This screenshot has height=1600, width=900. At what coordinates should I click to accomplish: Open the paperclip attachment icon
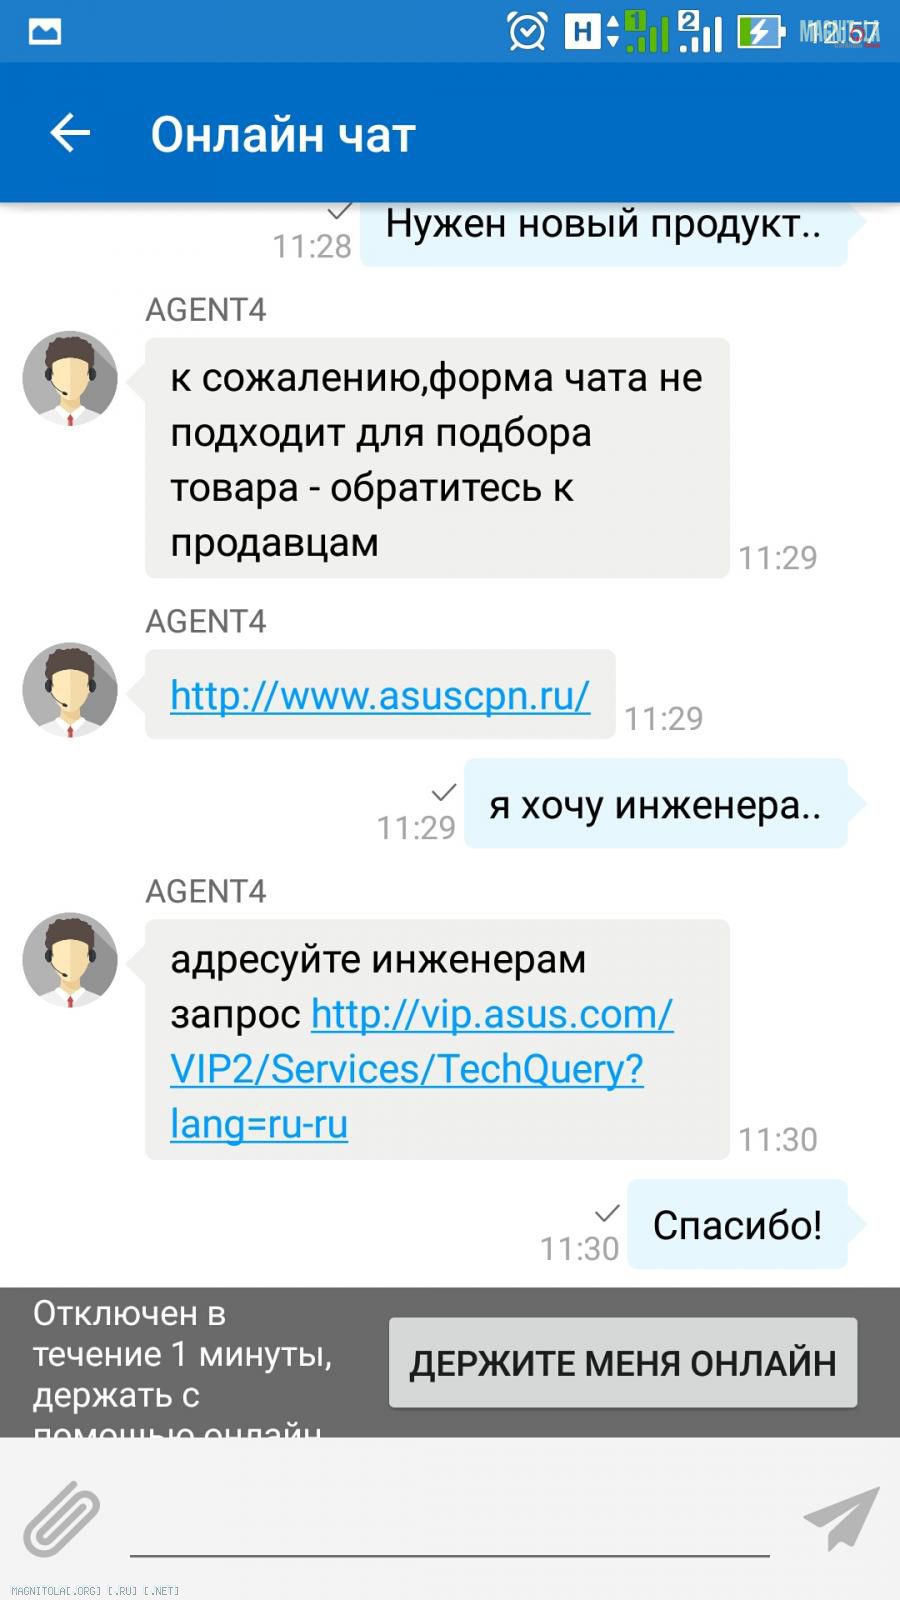click(62, 1518)
